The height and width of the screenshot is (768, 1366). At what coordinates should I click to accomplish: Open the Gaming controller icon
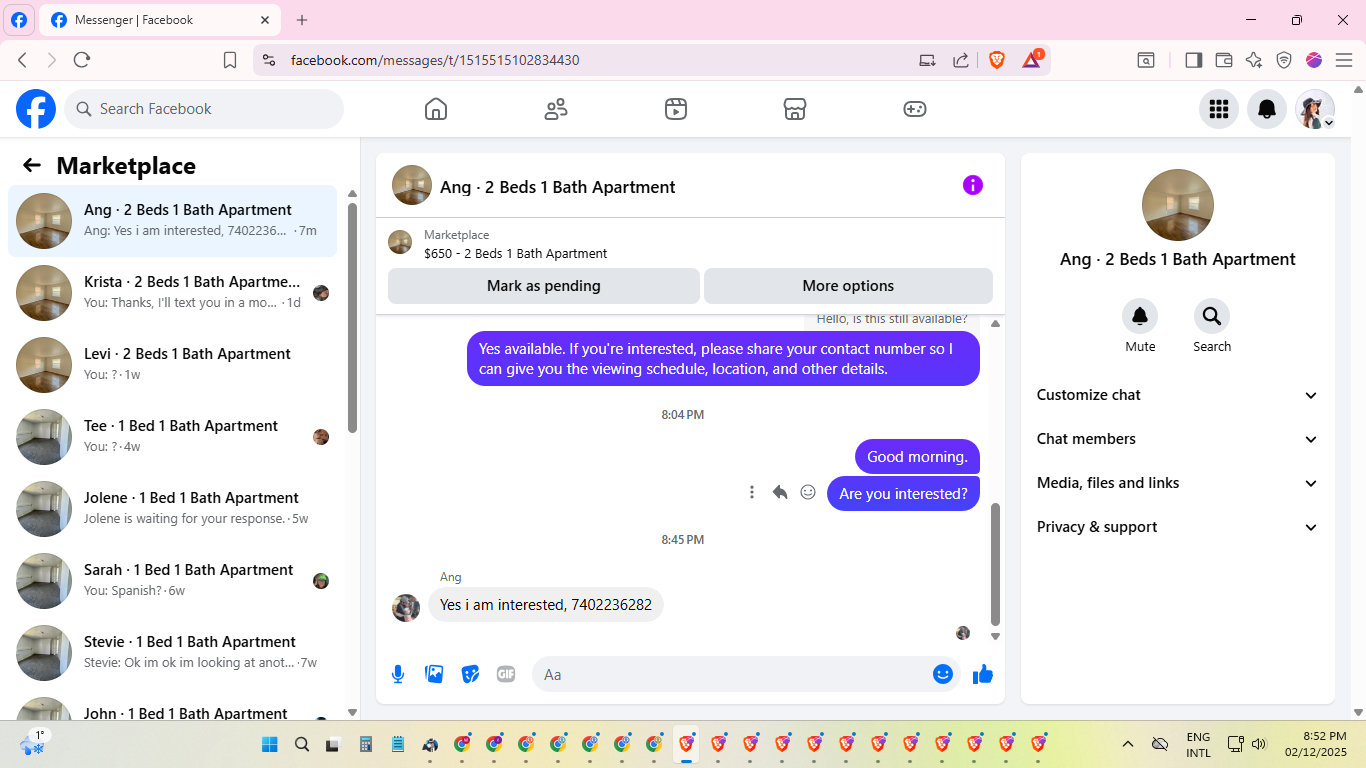click(x=915, y=109)
